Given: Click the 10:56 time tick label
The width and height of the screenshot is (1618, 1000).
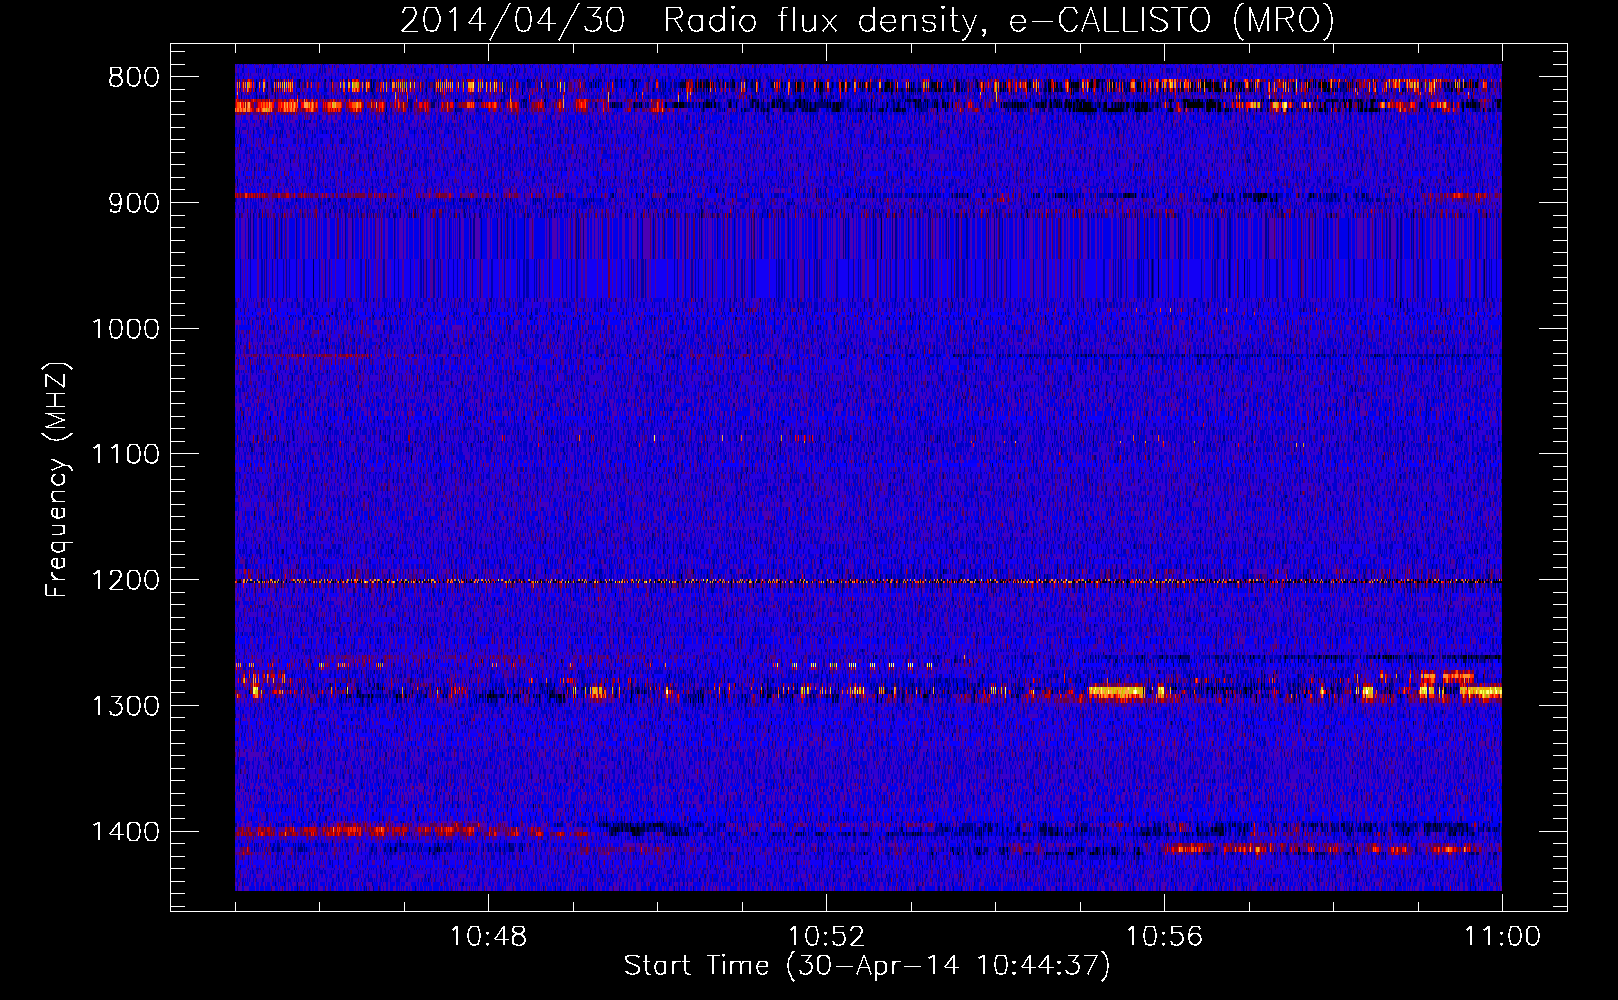Looking at the screenshot, I should tap(1164, 937).
